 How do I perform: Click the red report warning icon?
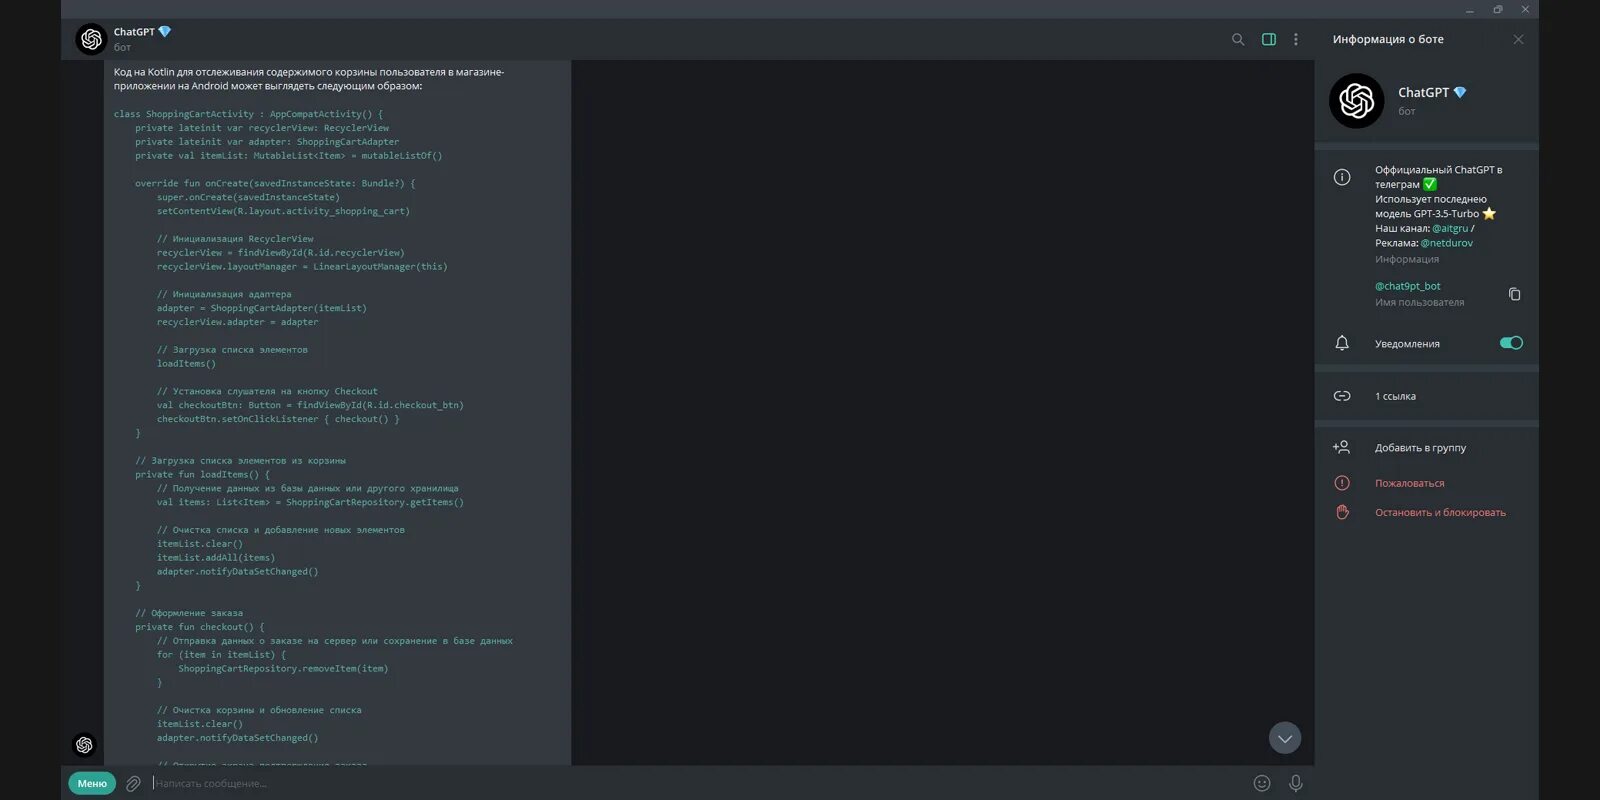click(x=1342, y=483)
